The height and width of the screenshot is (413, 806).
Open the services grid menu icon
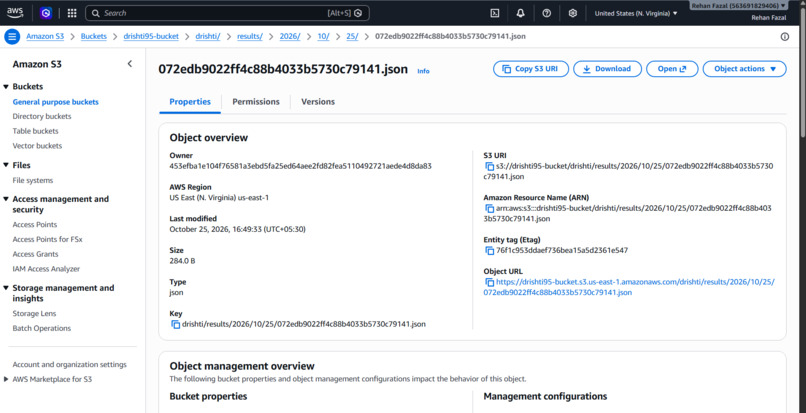point(72,13)
